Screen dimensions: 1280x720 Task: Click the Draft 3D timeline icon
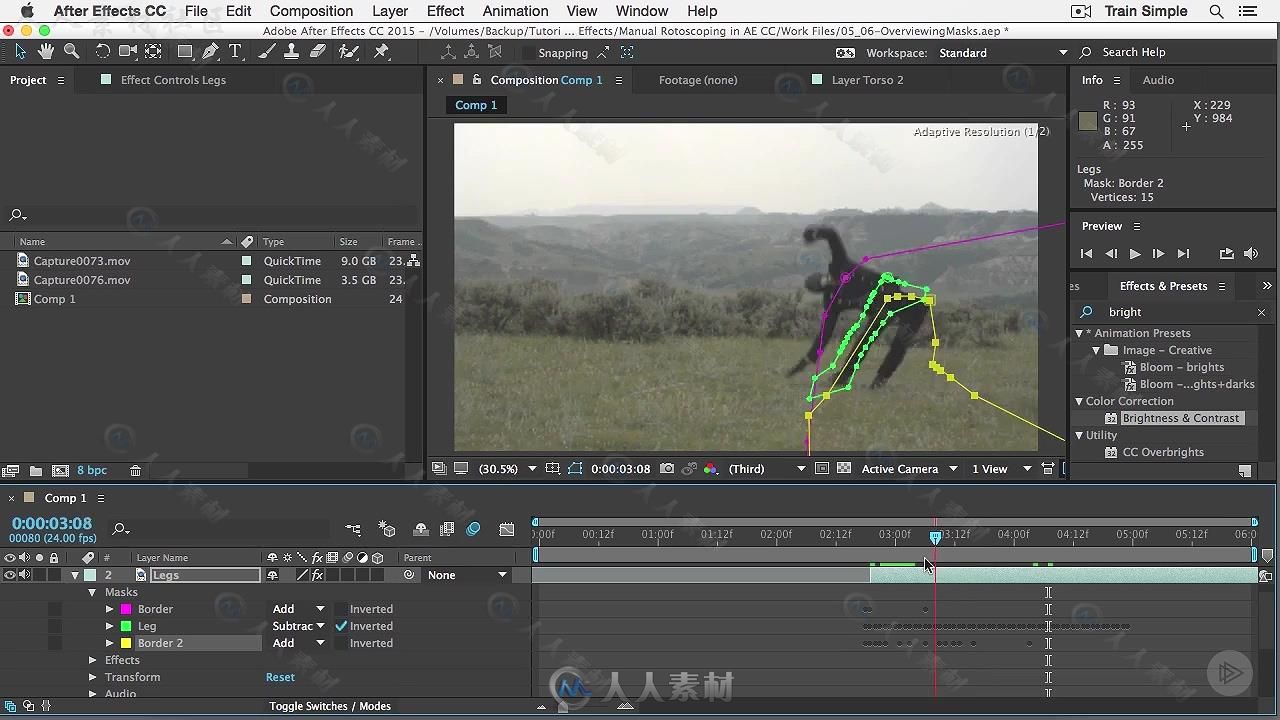388,530
